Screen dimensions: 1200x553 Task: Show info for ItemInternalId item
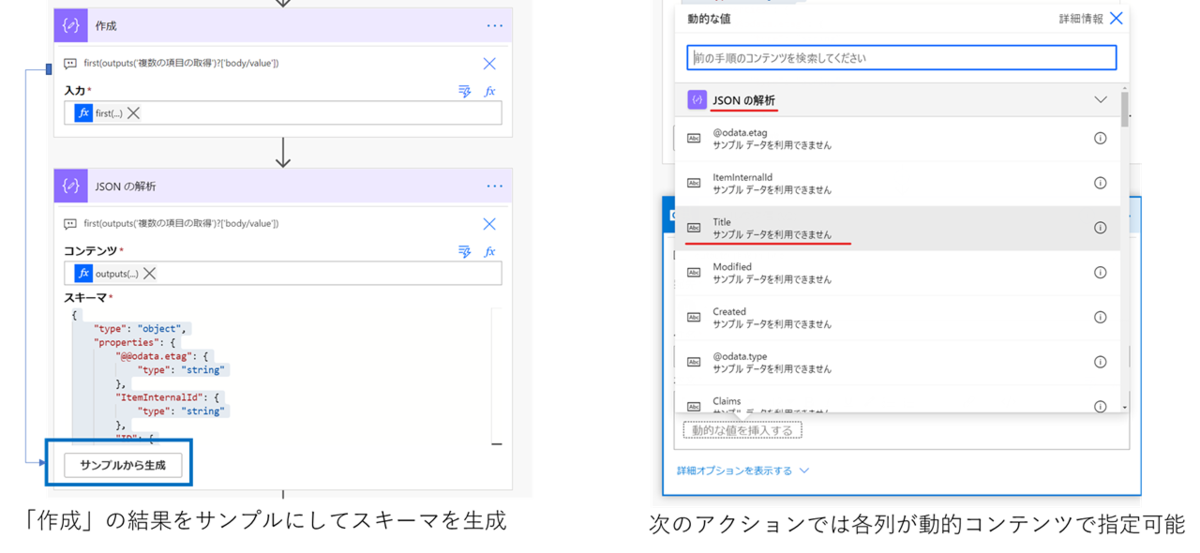pyautogui.click(x=1100, y=183)
